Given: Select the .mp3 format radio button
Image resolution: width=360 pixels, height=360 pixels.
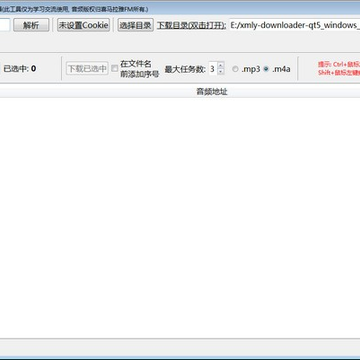Looking at the screenshot, I should pos(235,69).
